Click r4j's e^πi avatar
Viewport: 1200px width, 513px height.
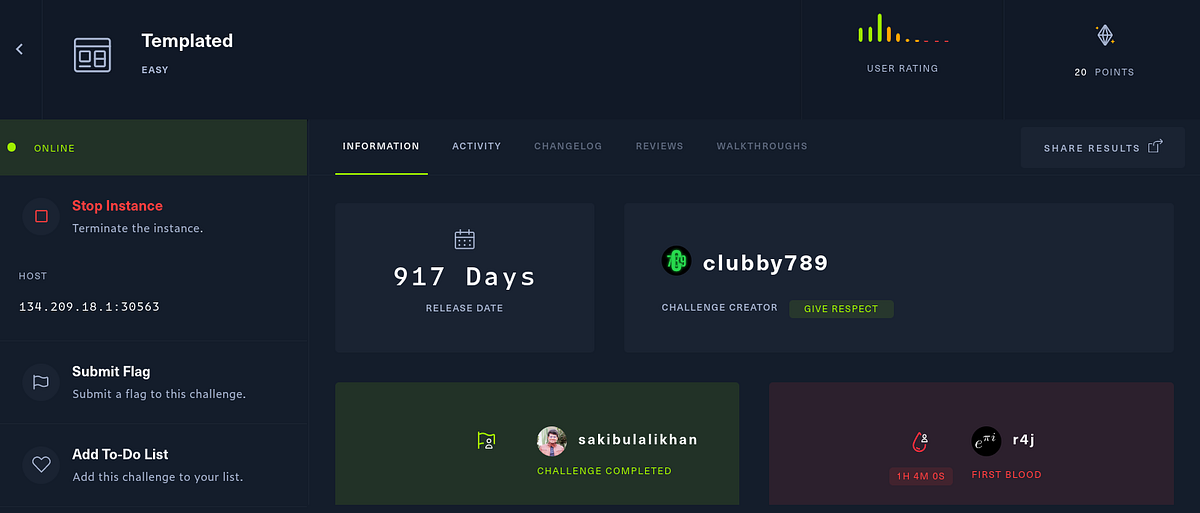pyautogui.click(x=986, y=441)
